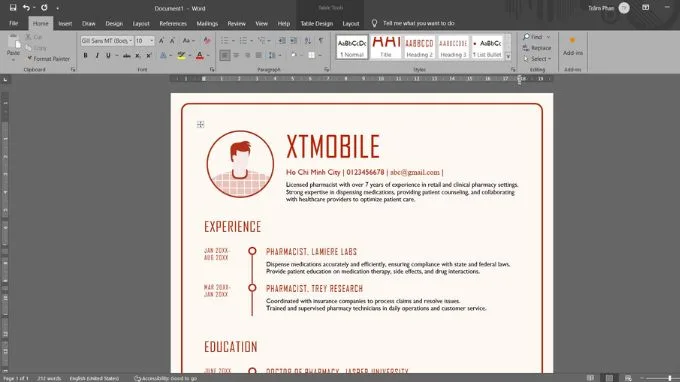Image resolution: width=680 pixels, height=382 pixels.
Task: Click the Text Effects icon
Action: (x=163, y=56)
